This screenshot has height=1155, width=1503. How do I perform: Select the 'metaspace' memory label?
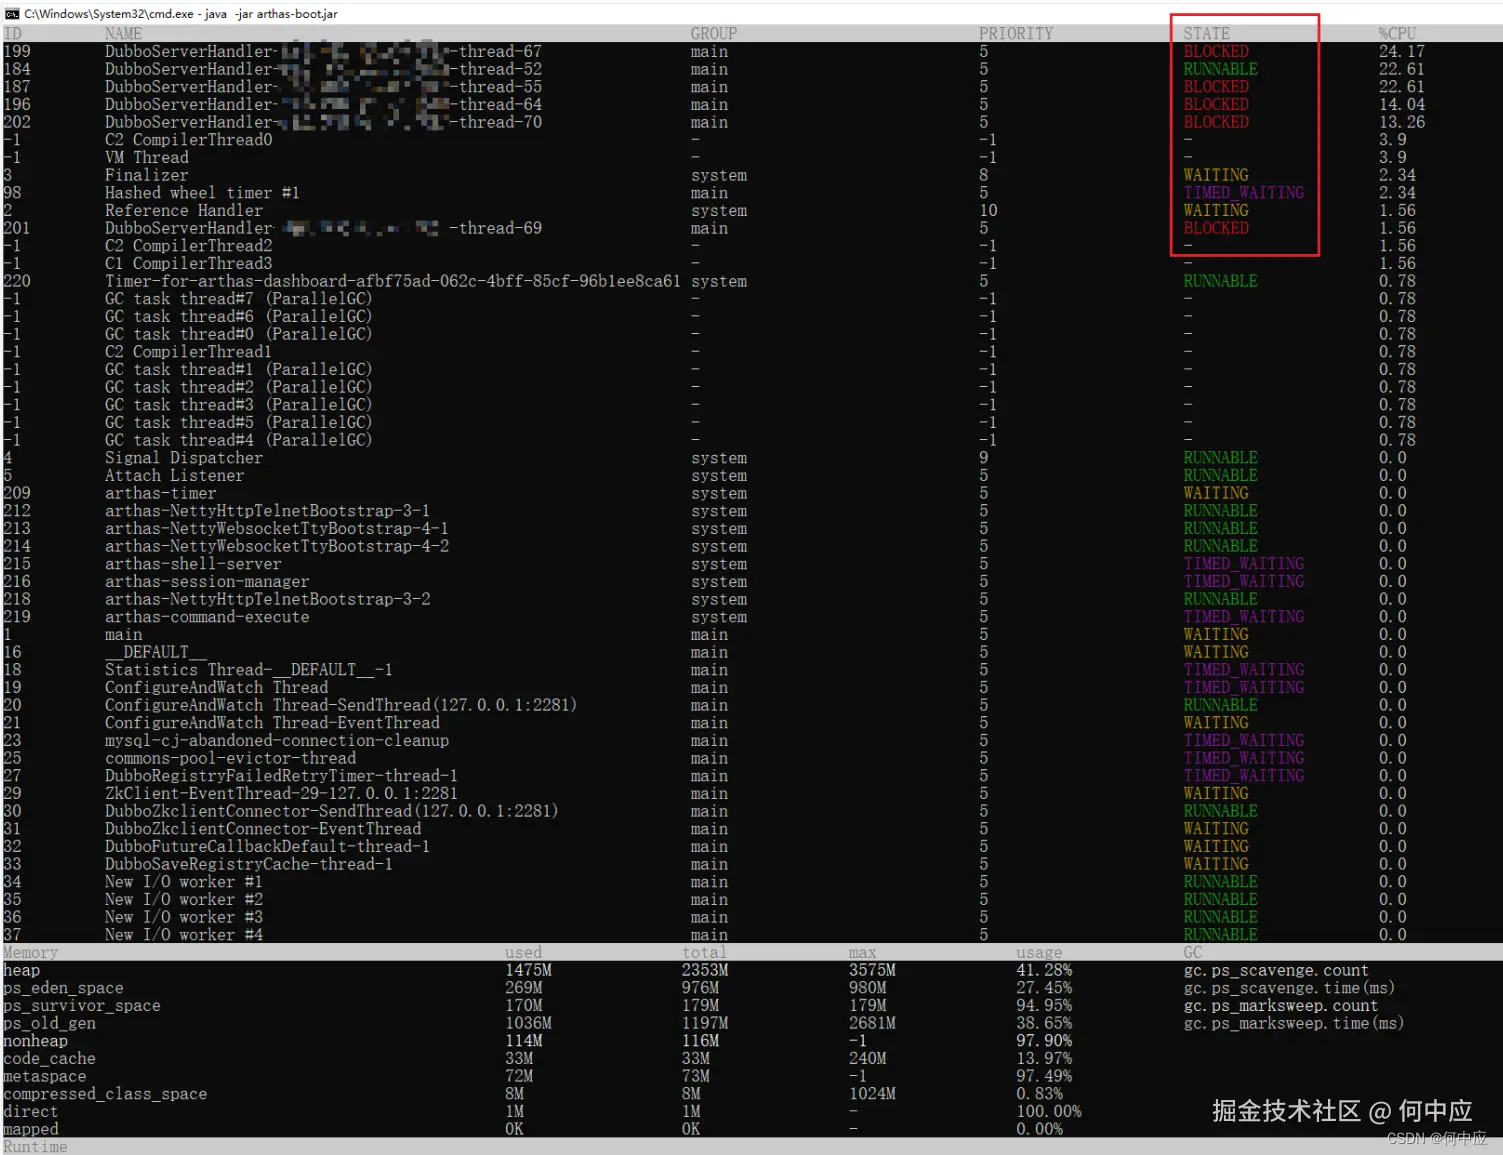pos(45,1076)
